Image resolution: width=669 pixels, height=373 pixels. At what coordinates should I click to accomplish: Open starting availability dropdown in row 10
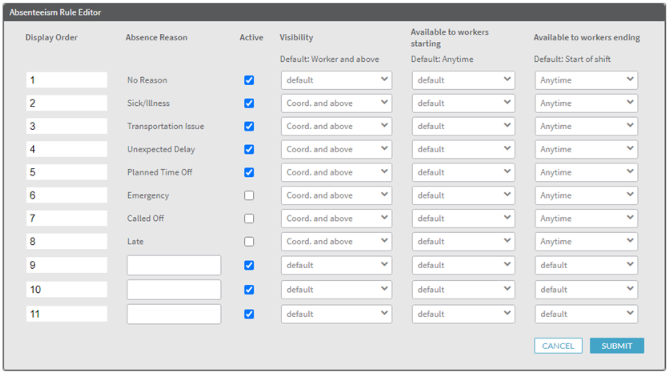(463, 289)
